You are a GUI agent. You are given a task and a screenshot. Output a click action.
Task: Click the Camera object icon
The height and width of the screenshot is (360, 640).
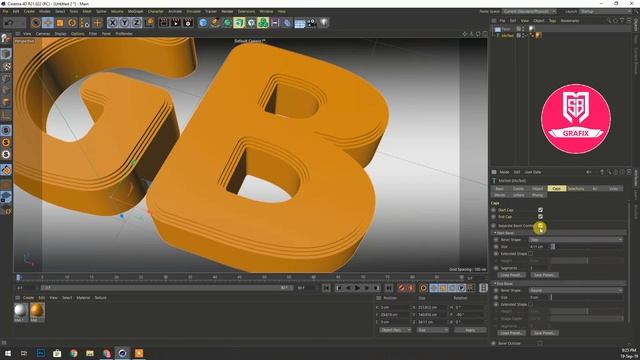pyautogui.click(x=311, y=23)
